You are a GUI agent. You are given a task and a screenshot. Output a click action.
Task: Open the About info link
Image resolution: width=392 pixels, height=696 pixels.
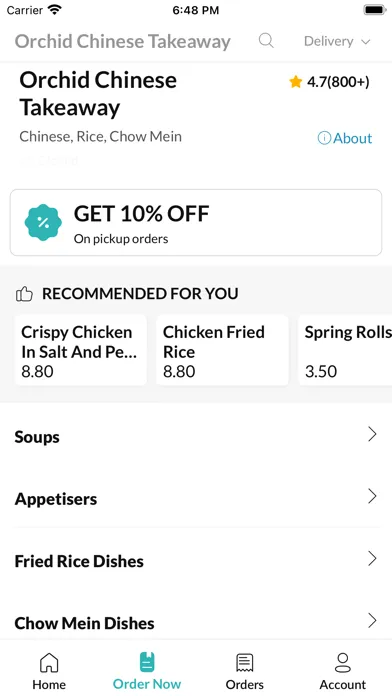point(345,138)
